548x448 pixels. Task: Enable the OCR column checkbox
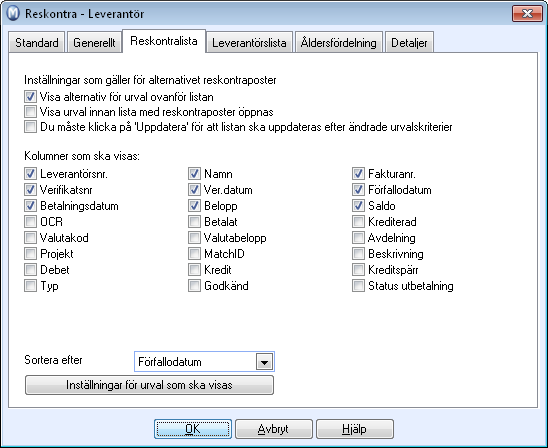coord(30,222)
